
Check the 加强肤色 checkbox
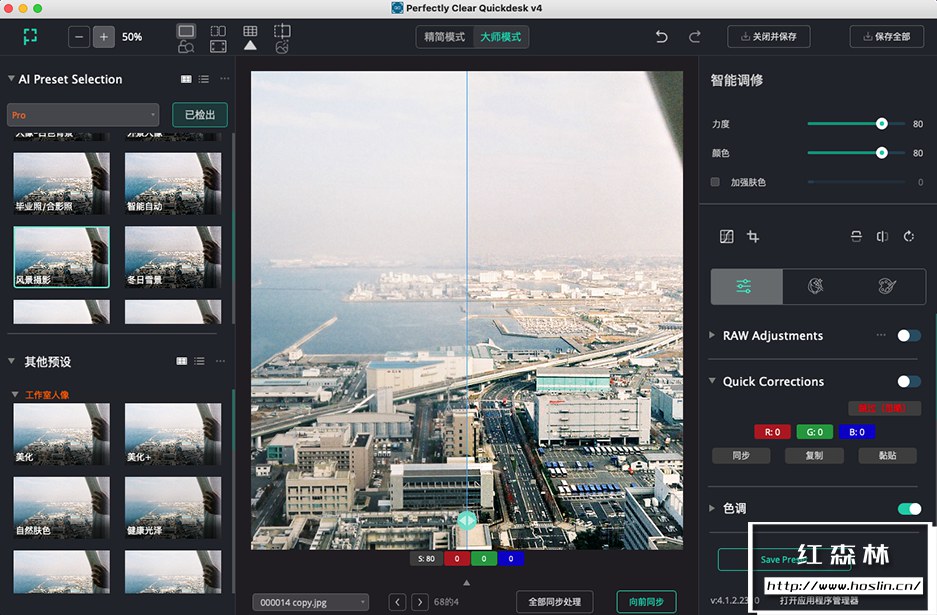click(x=714, y=182)
